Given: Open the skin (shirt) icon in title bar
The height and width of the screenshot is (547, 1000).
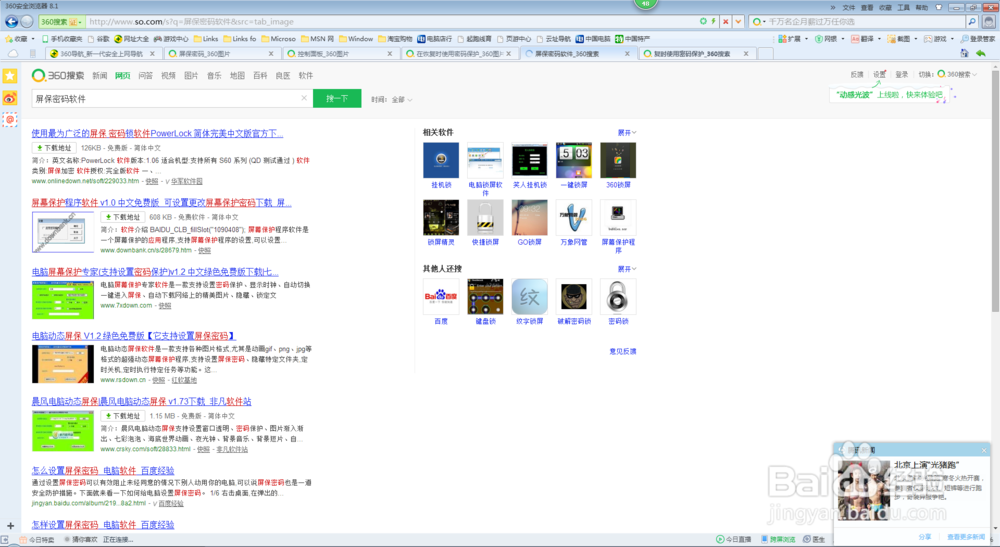Looking at the screenshot, I should [939, 8].
